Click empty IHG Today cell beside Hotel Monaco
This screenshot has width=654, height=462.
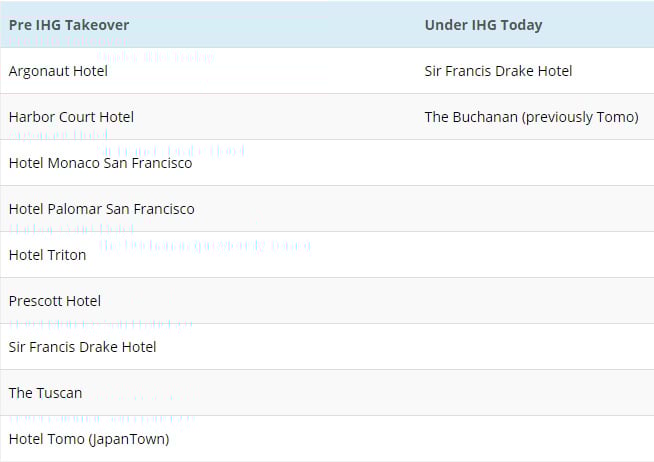[x=535, y=163]
